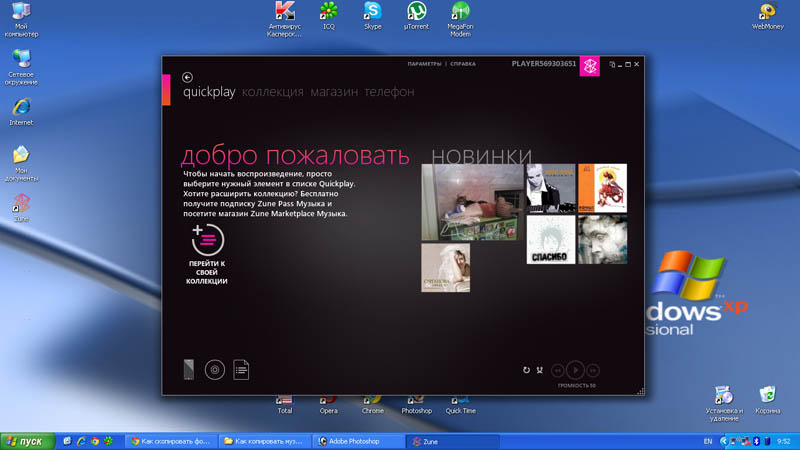The image size is (800, 450).
Task: Open the 'пуск' Start menu
Action: (x=28, y=441)
